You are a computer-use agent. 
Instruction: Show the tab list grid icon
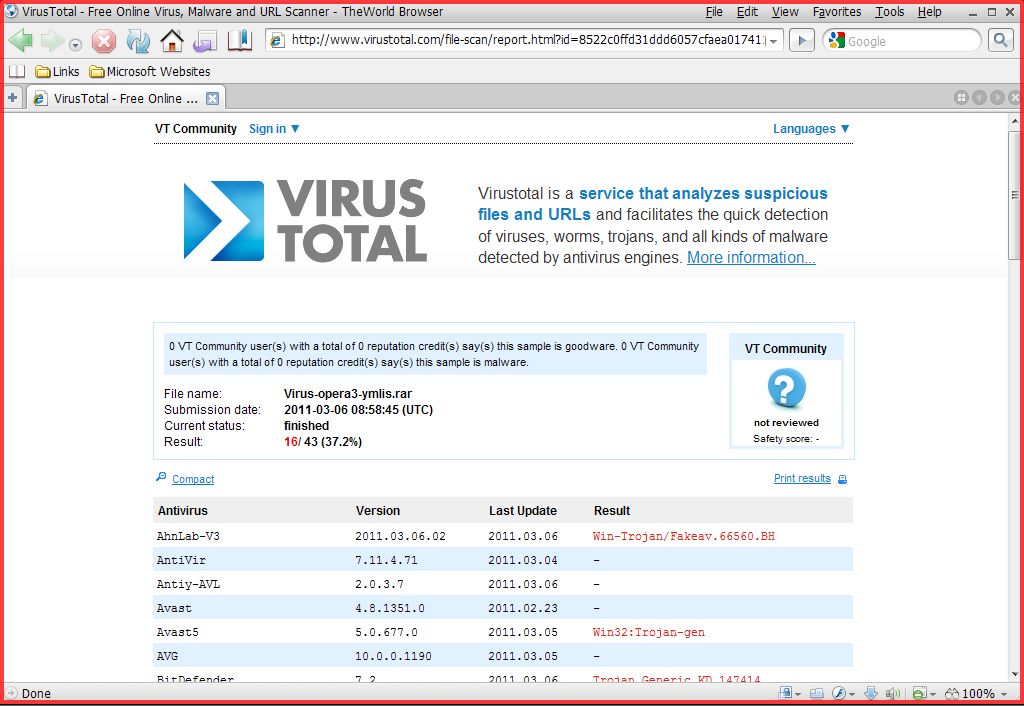(961, 98)
